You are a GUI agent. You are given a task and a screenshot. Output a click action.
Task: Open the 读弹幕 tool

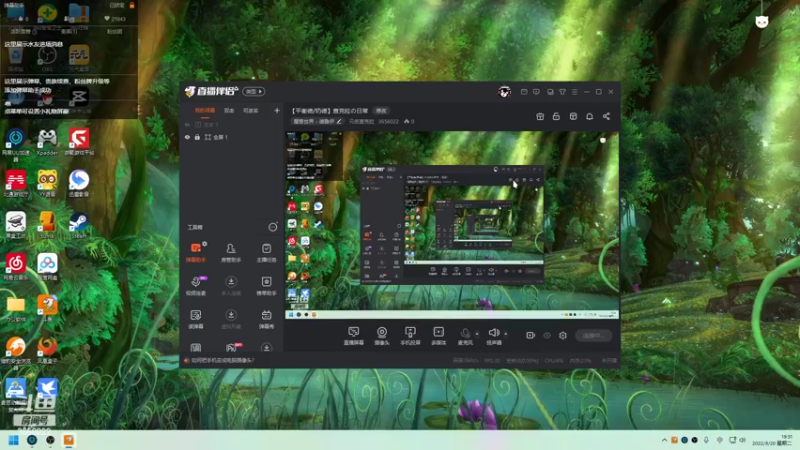tap(195, 319)
